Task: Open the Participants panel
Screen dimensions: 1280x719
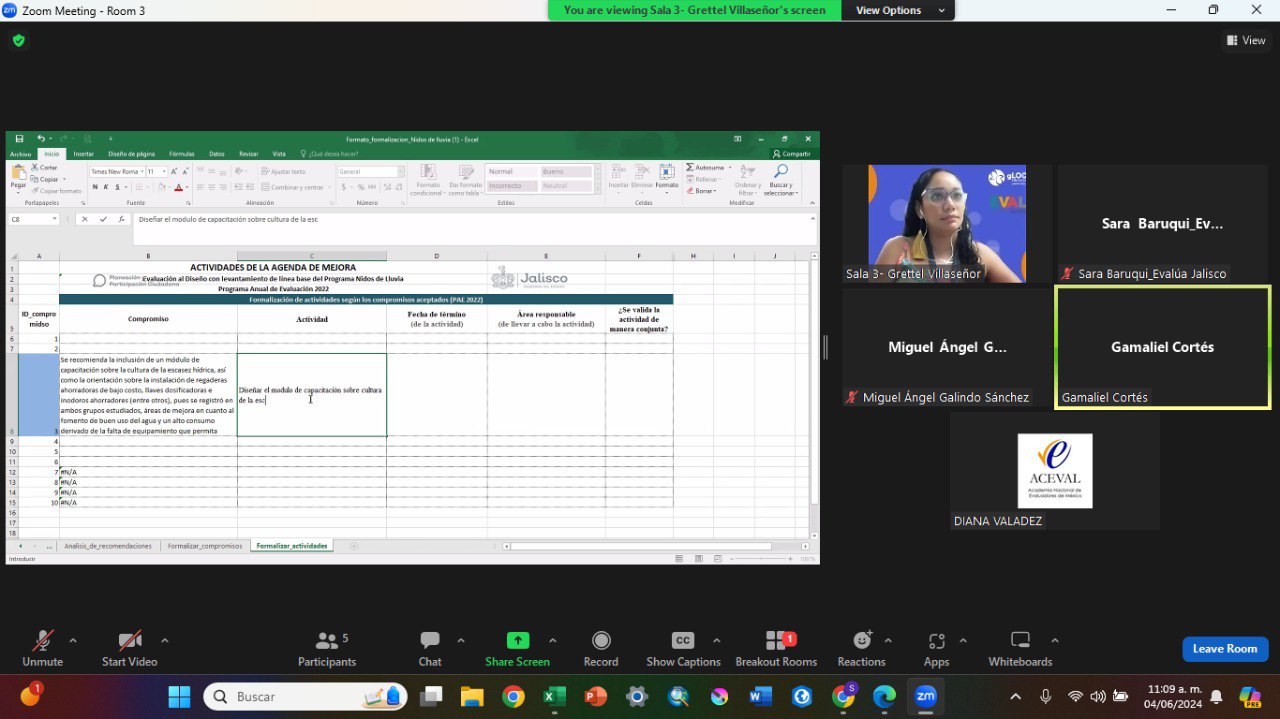Action: (x=326, y=648)
